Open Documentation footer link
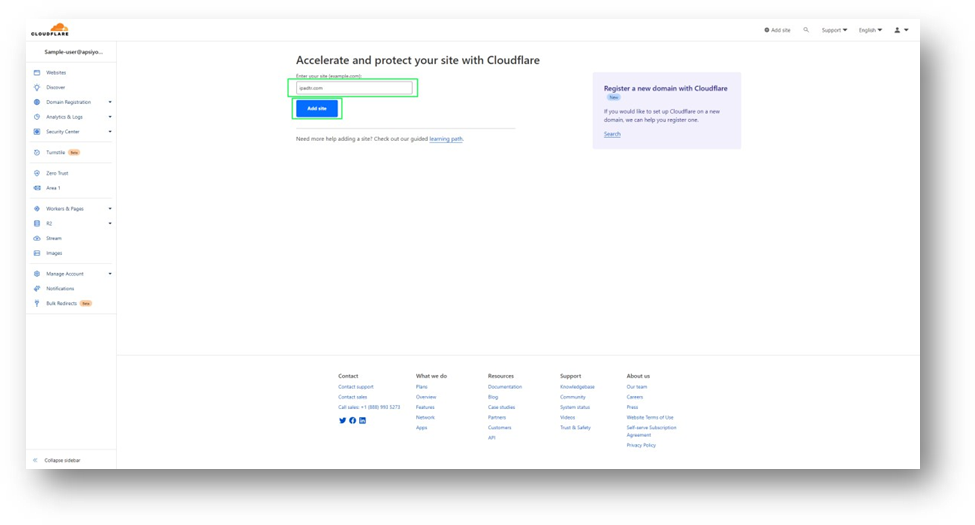 [505, 387]
